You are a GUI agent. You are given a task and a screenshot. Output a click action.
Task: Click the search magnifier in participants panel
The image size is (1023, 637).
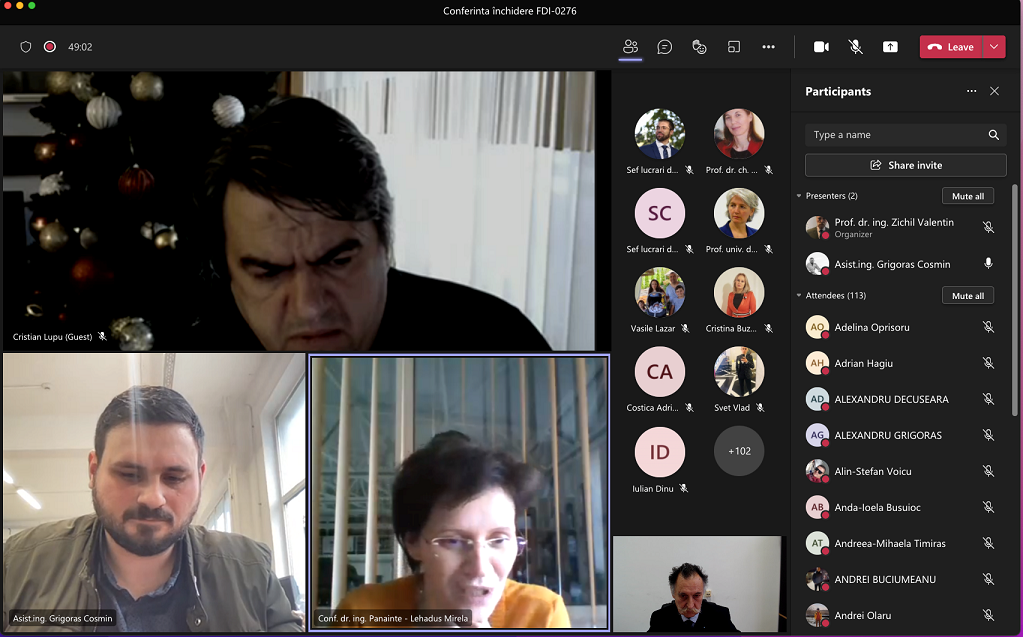click(x=993, y=135)
